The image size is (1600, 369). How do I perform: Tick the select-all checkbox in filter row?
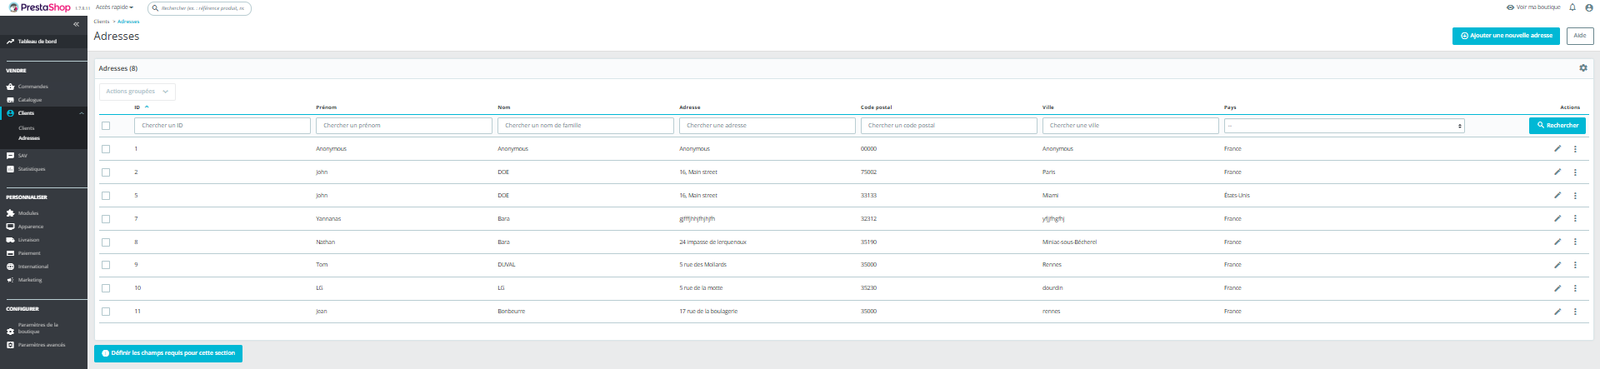pos(106,125)
